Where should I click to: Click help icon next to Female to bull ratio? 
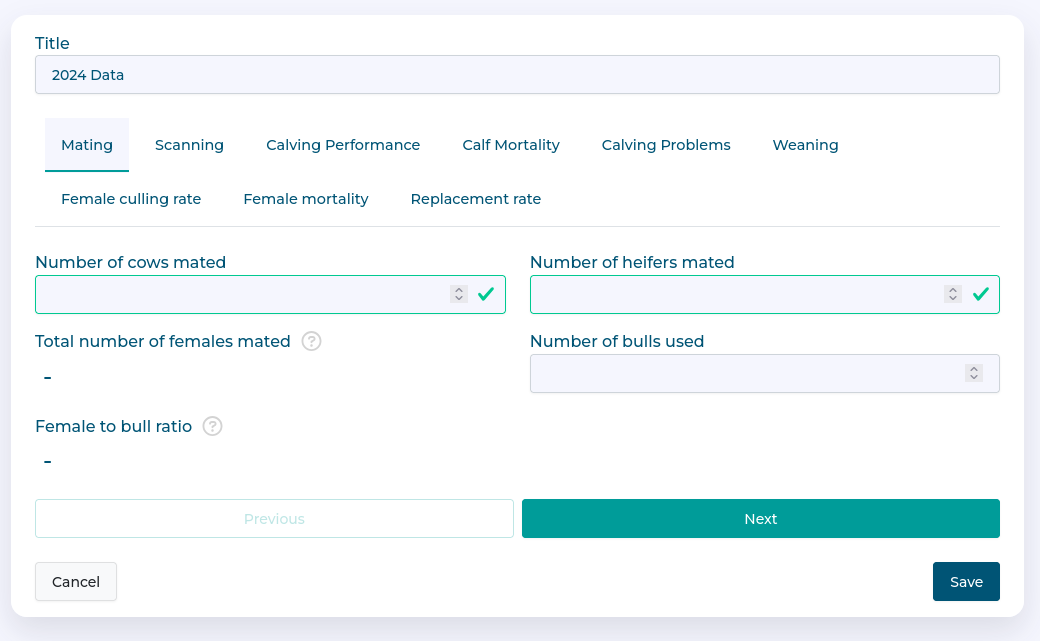point(212,426)
